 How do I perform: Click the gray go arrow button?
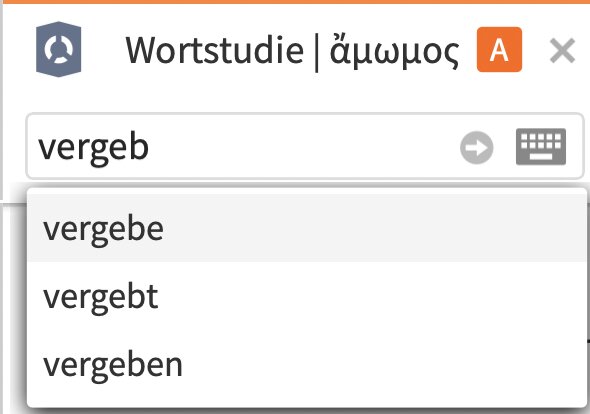[477, 148]
